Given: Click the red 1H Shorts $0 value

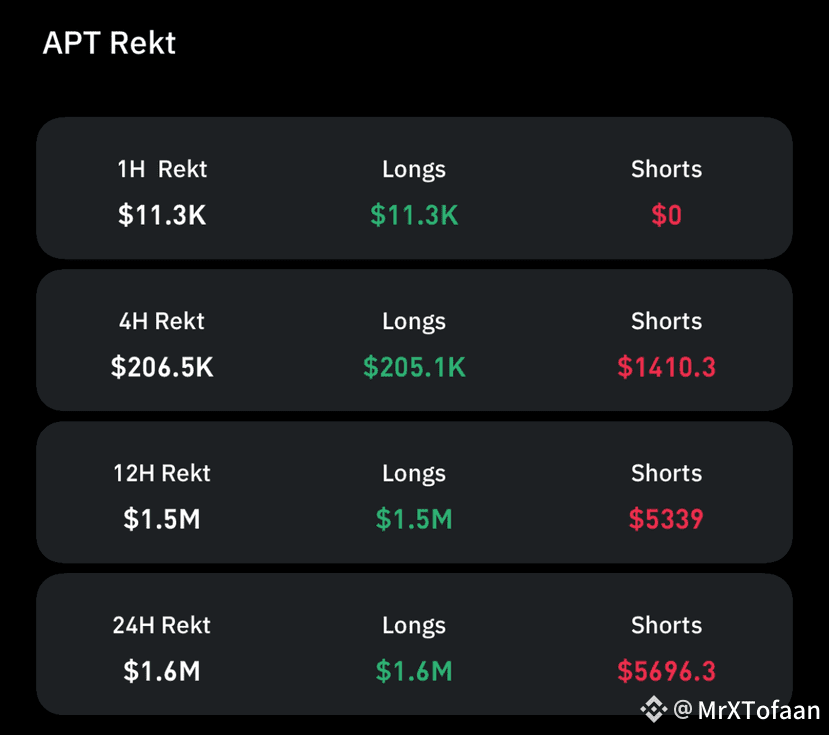Looking at the screenshot, I should (x=666, y=215).
